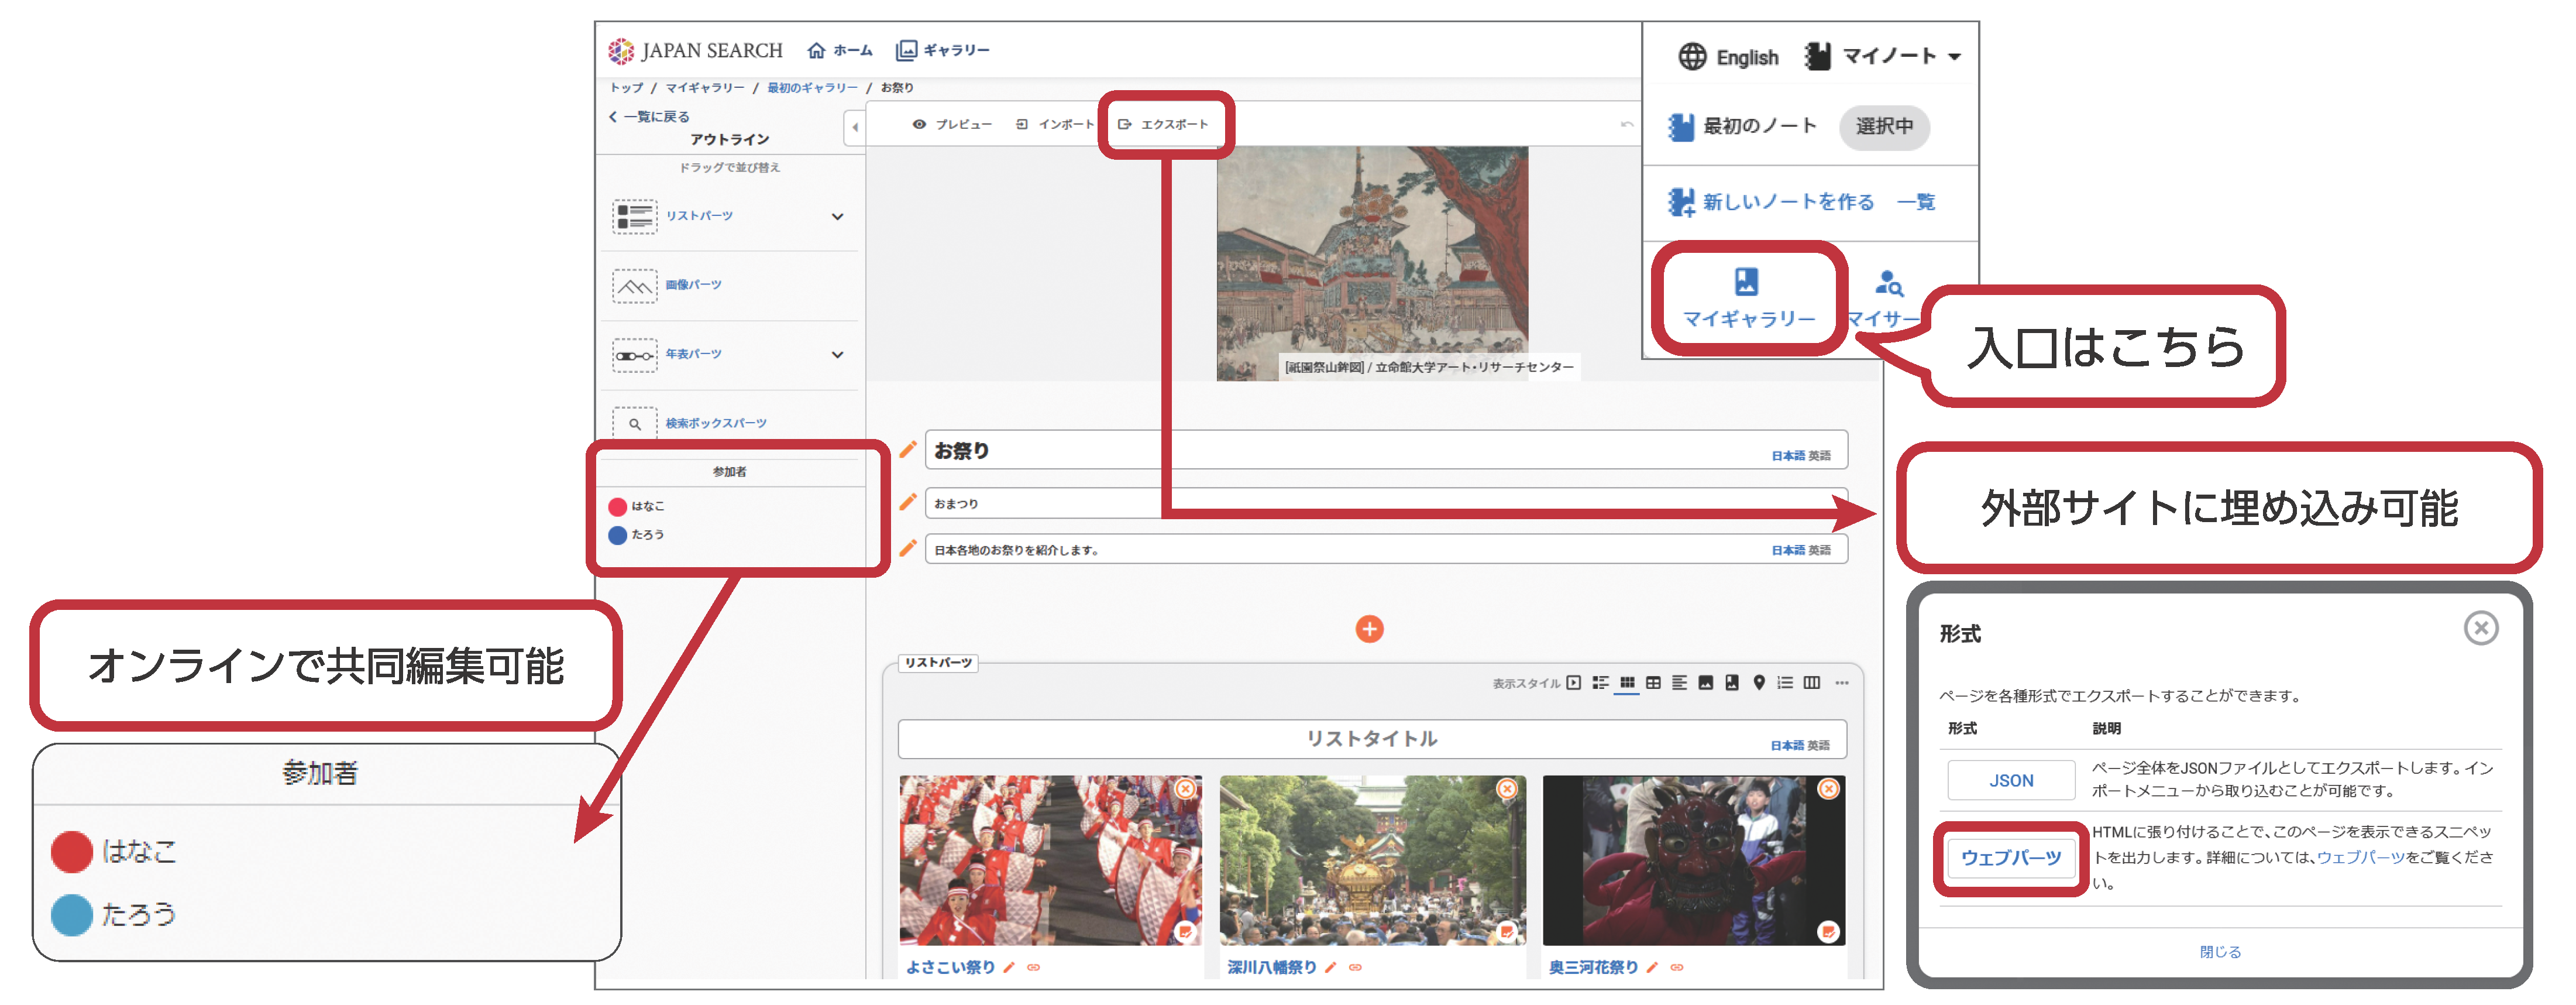Switch language to English
This screenshot has height=1005, width=2576.
1728,57
